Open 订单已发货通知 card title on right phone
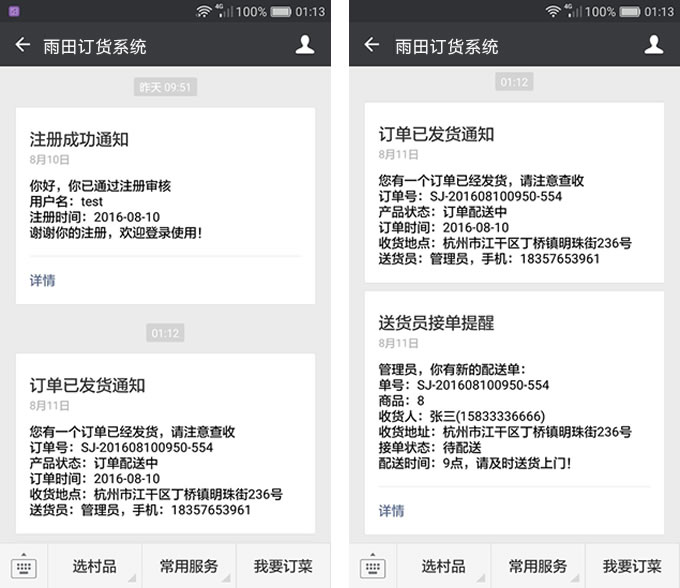 (x=436, y=134)
